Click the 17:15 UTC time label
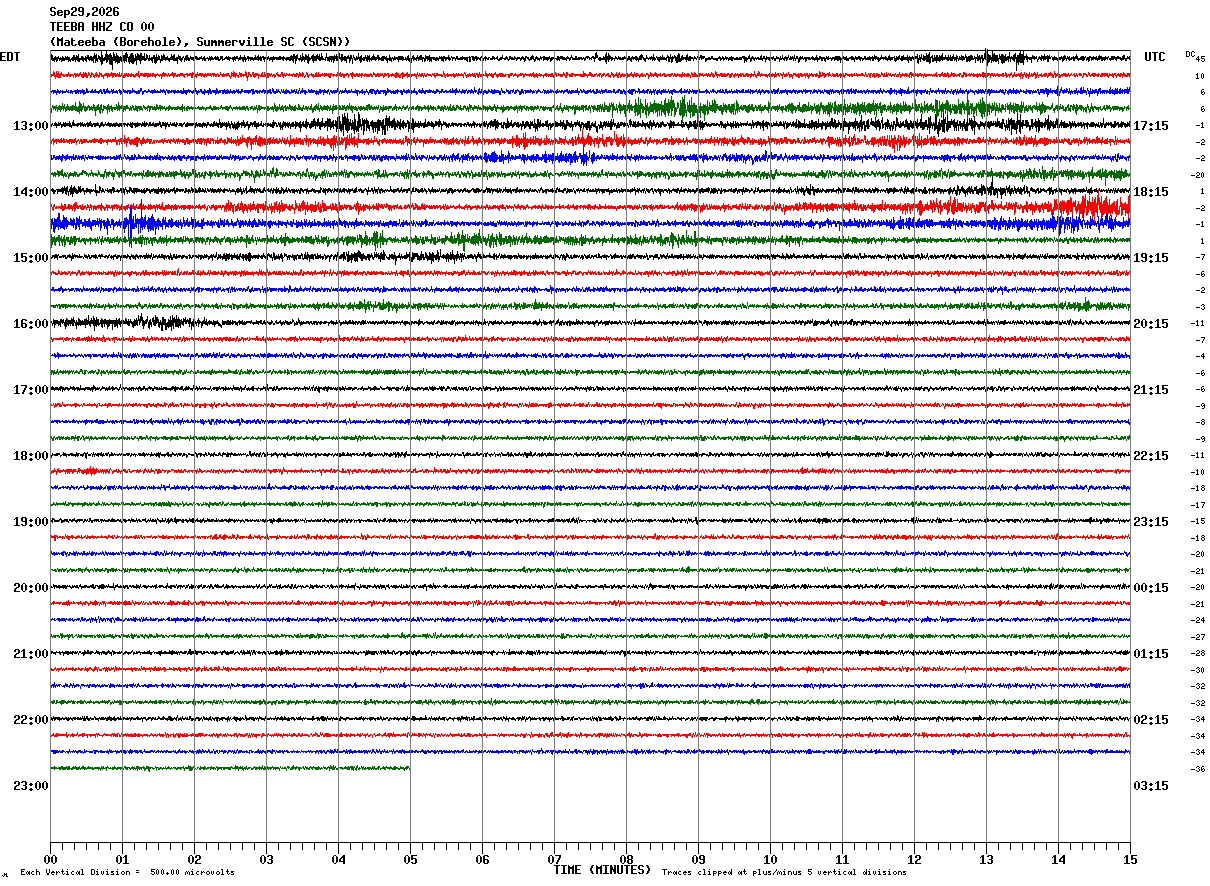 [x=1150, y=126]
